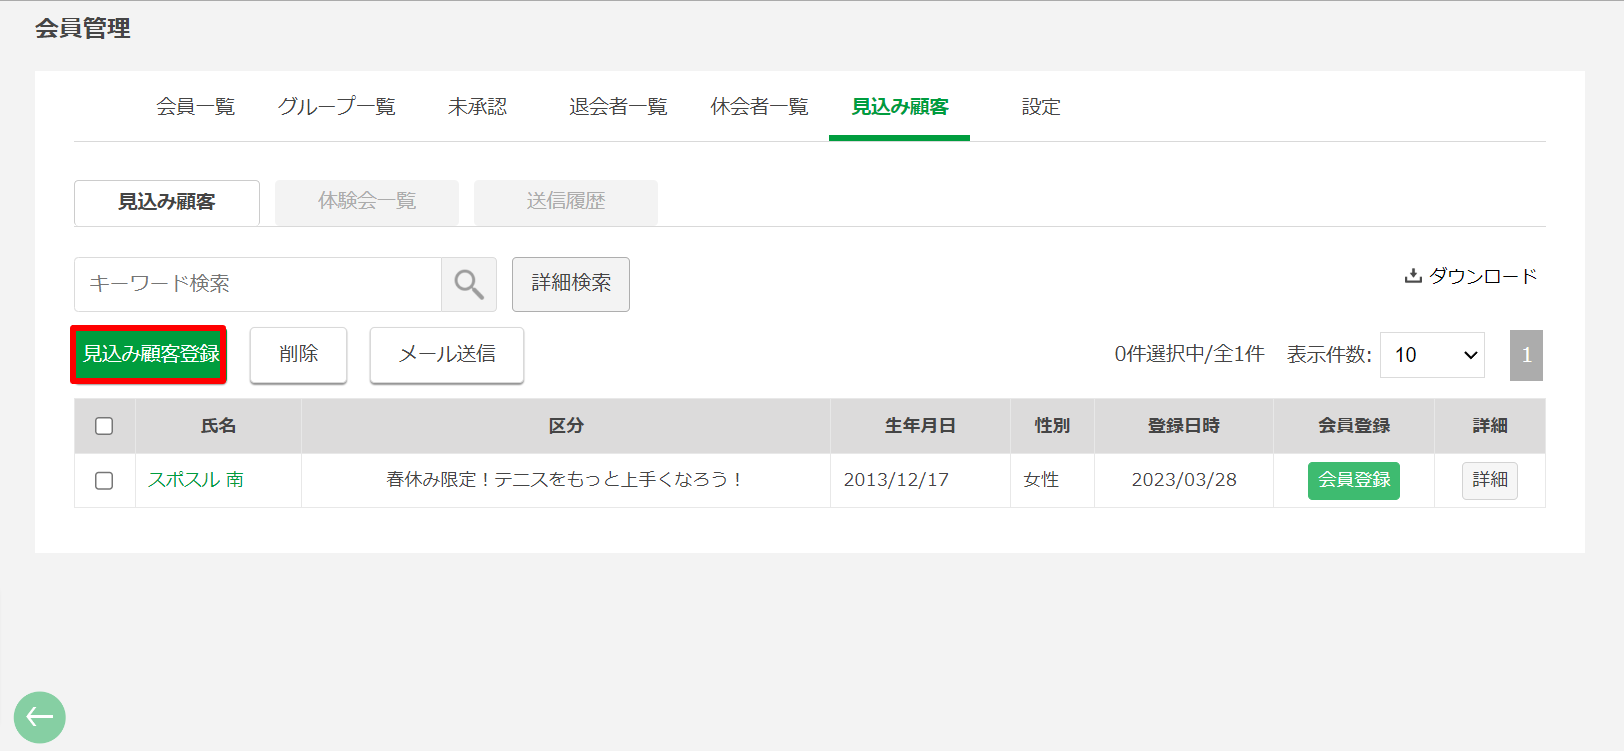Click the 会員登録 button in the row
This screenshot has width=1624, height=751.
[x=1354, y=480]
